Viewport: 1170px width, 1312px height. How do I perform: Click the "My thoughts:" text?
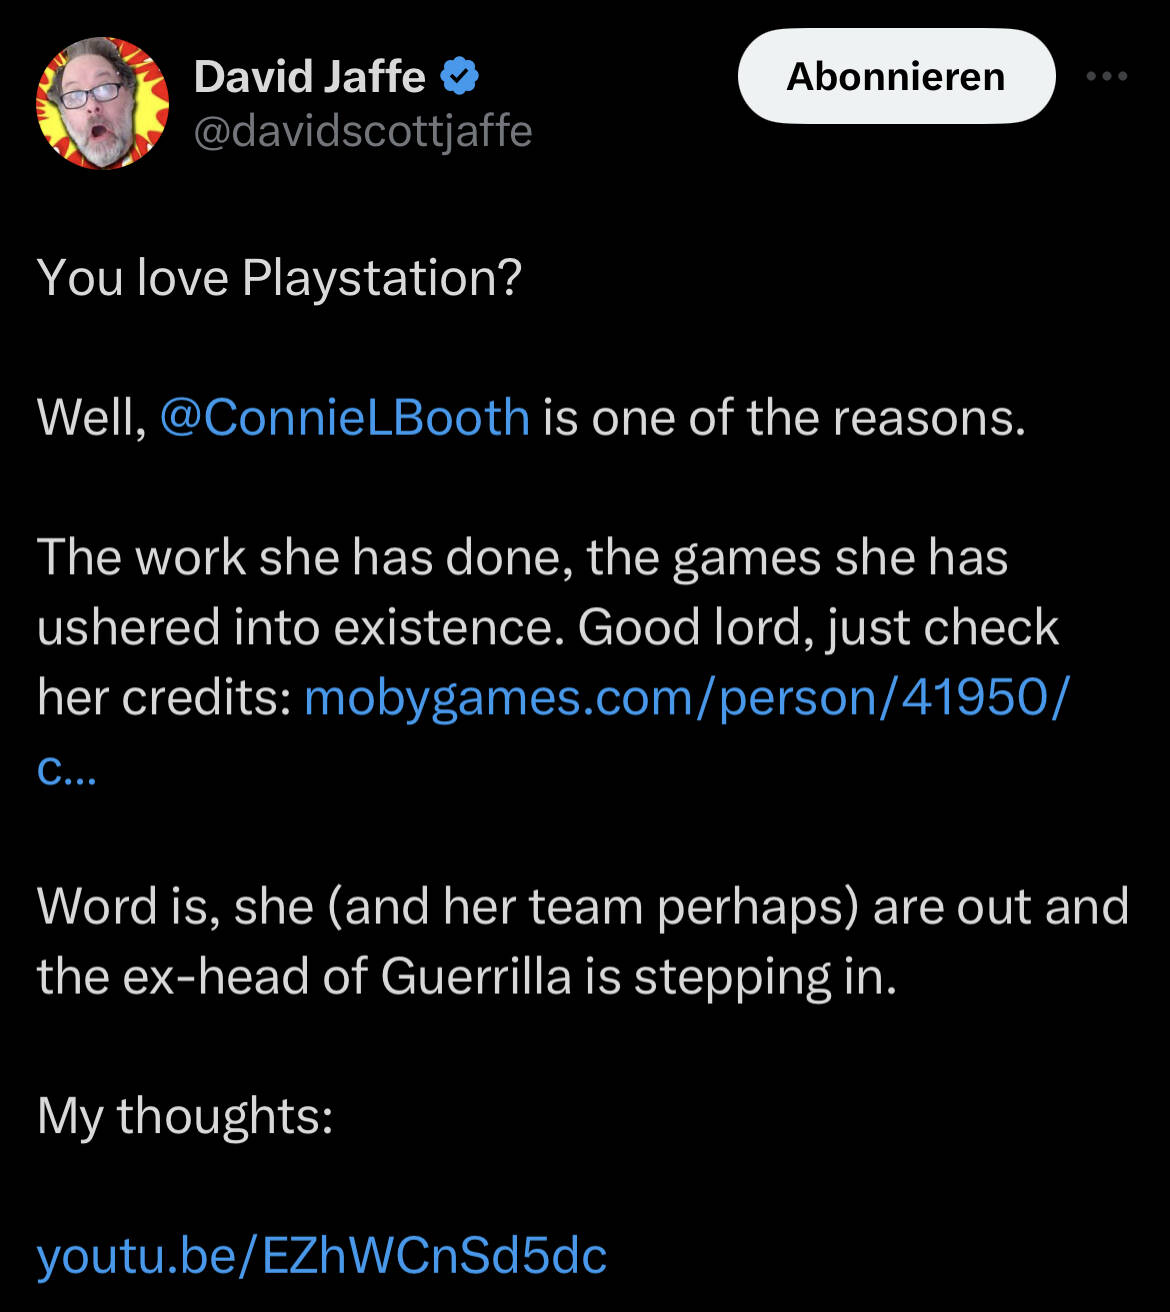pyautogui.click(x=185, y=1115)
